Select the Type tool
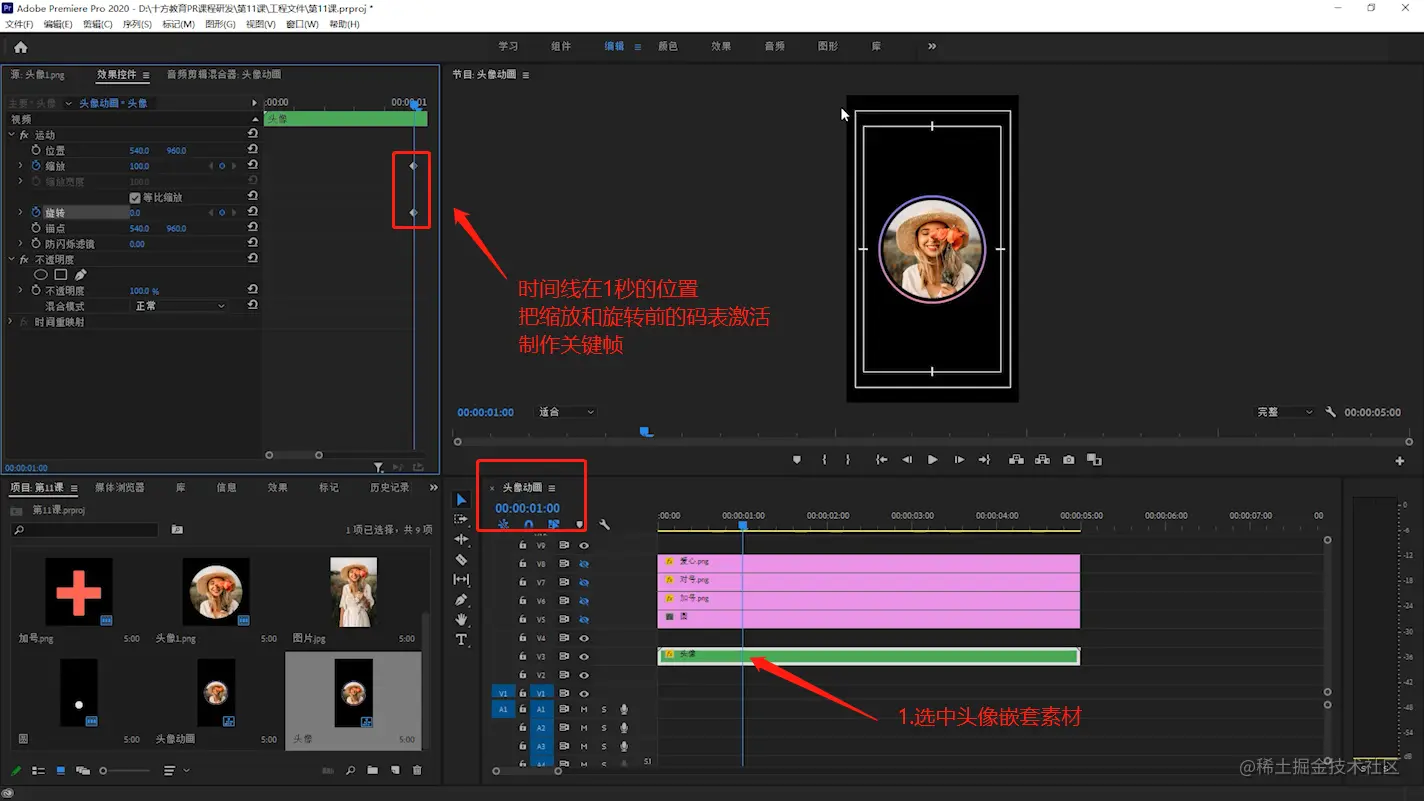1424x801 pixels. coord(461,640)
